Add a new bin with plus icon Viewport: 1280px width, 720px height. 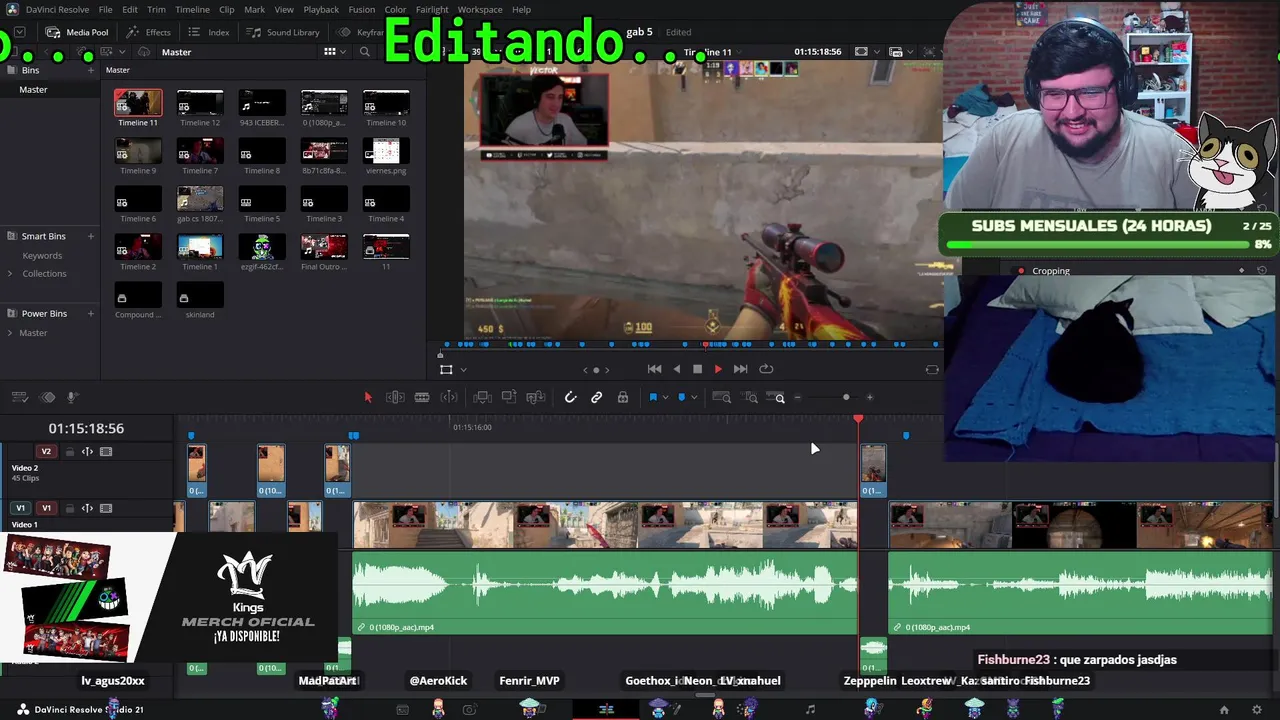tap(91, 70)
